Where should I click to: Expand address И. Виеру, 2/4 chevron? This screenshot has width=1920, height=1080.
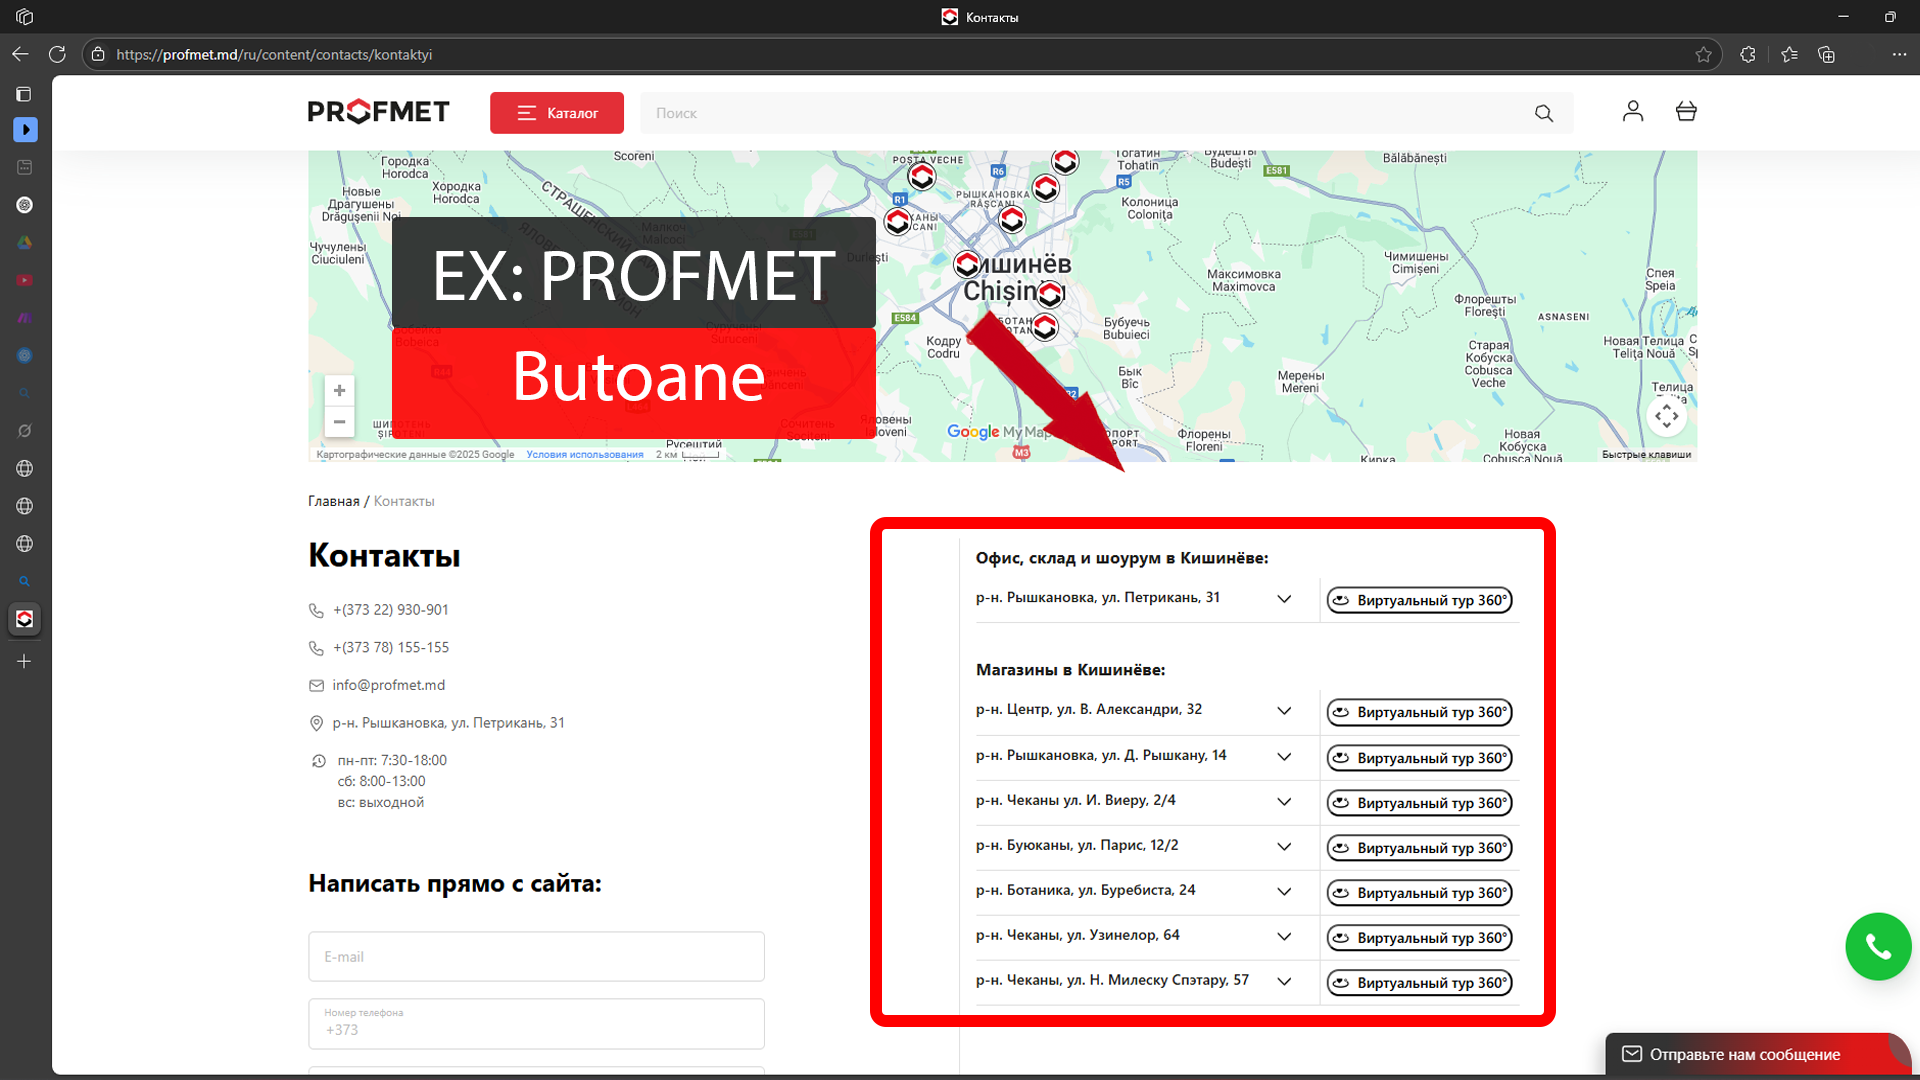(x=1284, y=802)
